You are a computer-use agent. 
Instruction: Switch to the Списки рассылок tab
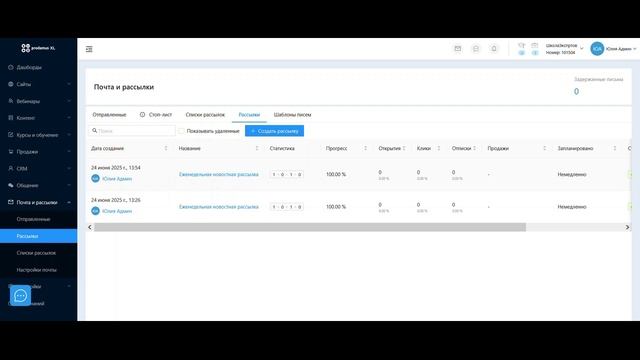point(205,115)
